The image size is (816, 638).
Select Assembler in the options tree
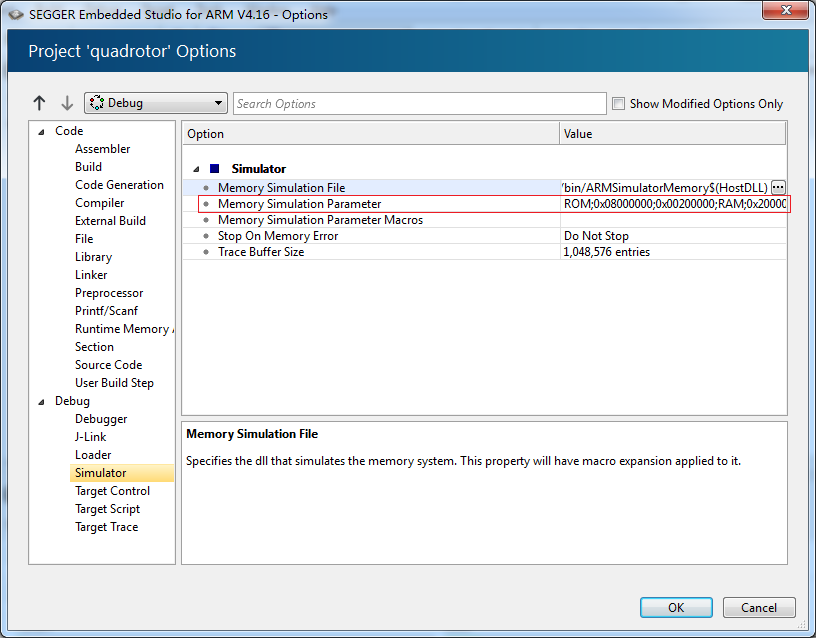pyautogui.click(x=103, y=149)
